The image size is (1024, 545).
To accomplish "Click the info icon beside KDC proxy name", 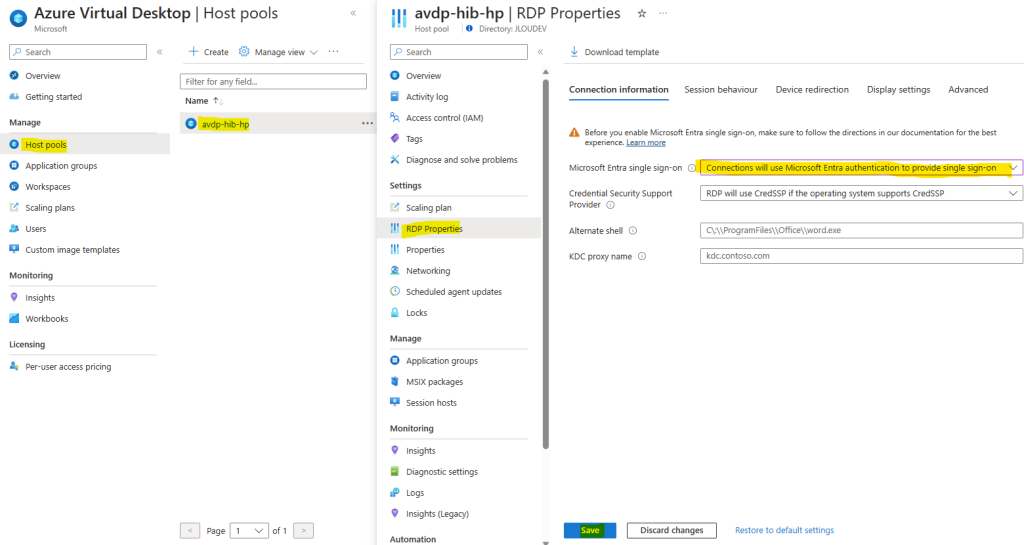I will 642,257.
